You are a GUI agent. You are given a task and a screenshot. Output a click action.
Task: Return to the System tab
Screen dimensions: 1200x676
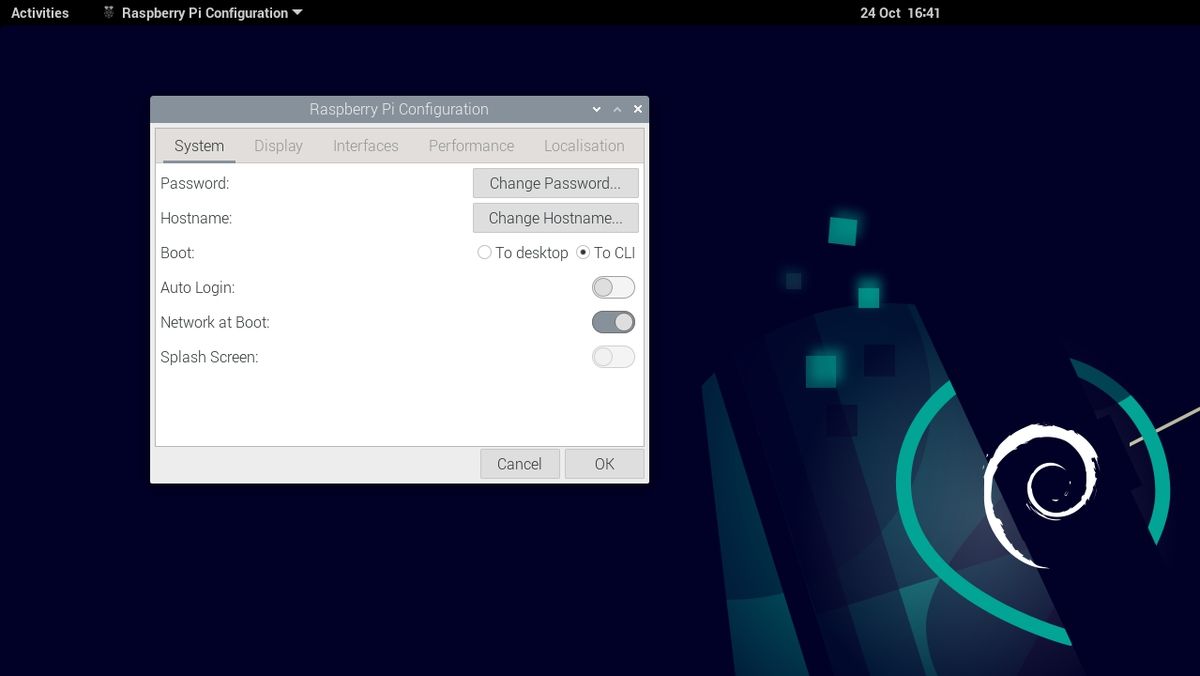click(198, 145)
